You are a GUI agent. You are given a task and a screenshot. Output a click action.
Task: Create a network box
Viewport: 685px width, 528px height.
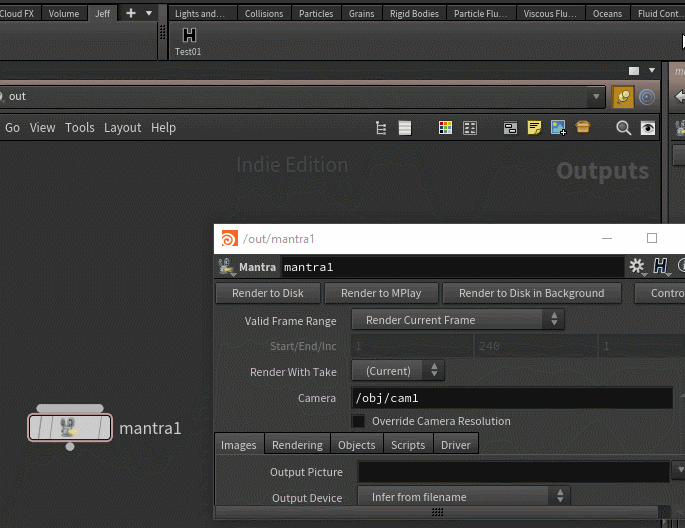(510, 128)
